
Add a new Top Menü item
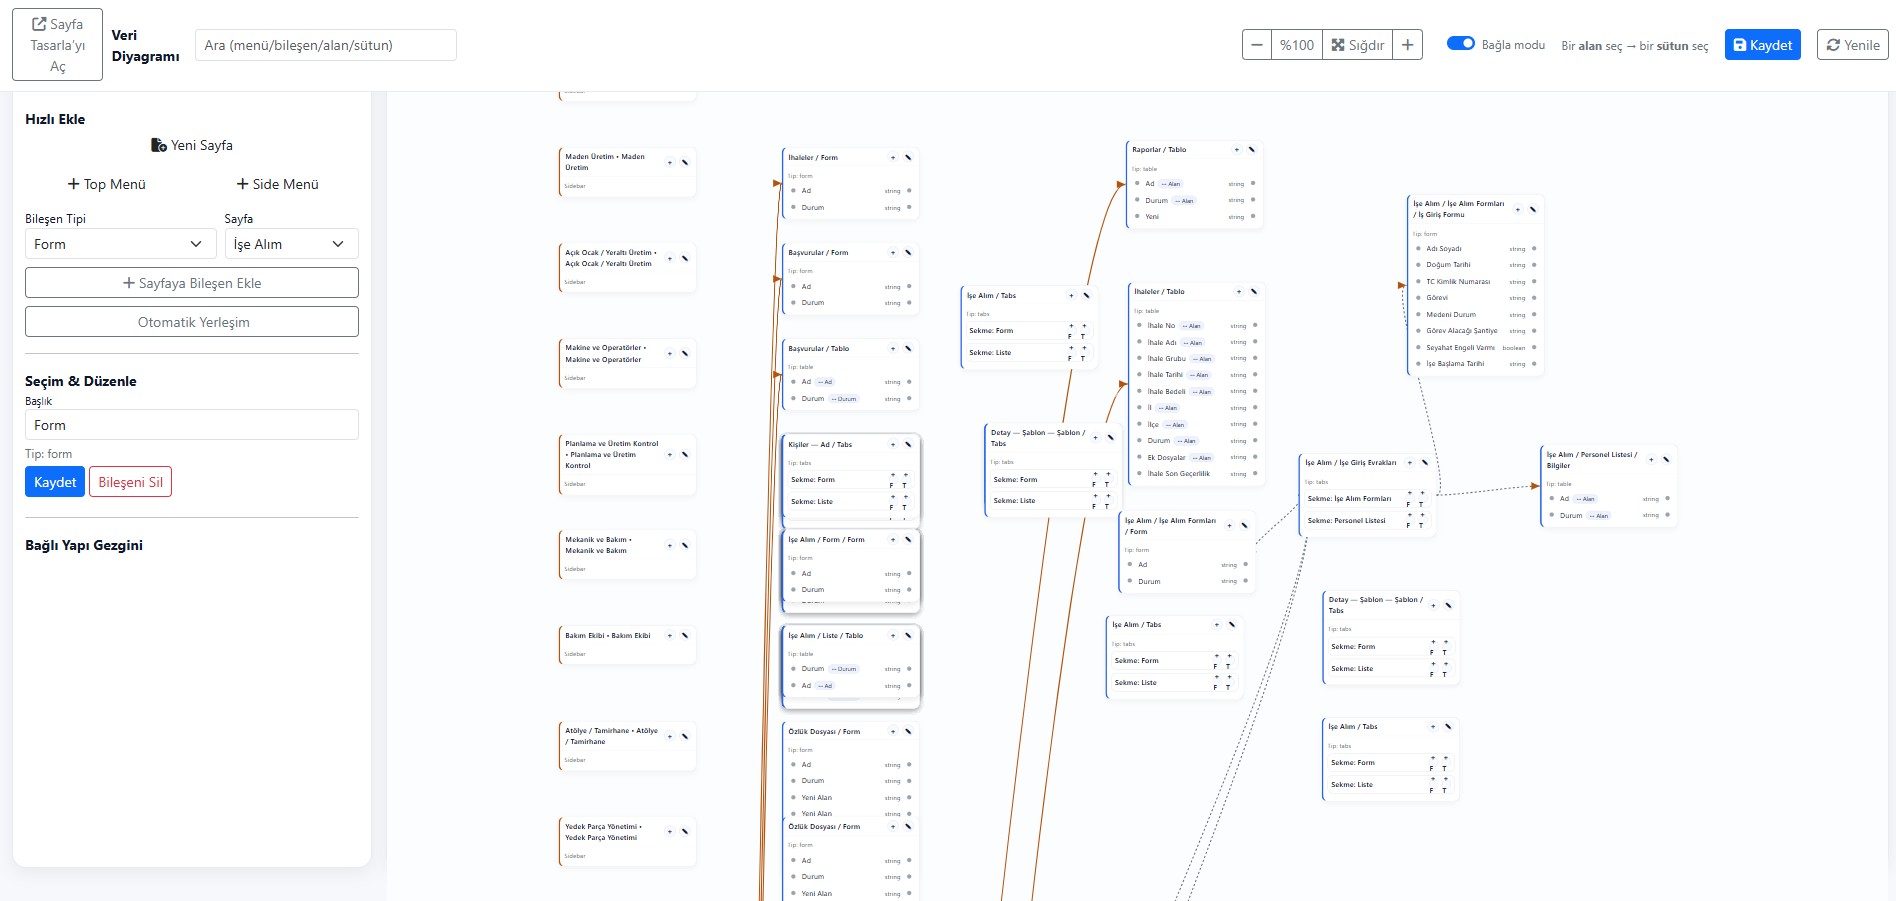(x=107, y=184)
